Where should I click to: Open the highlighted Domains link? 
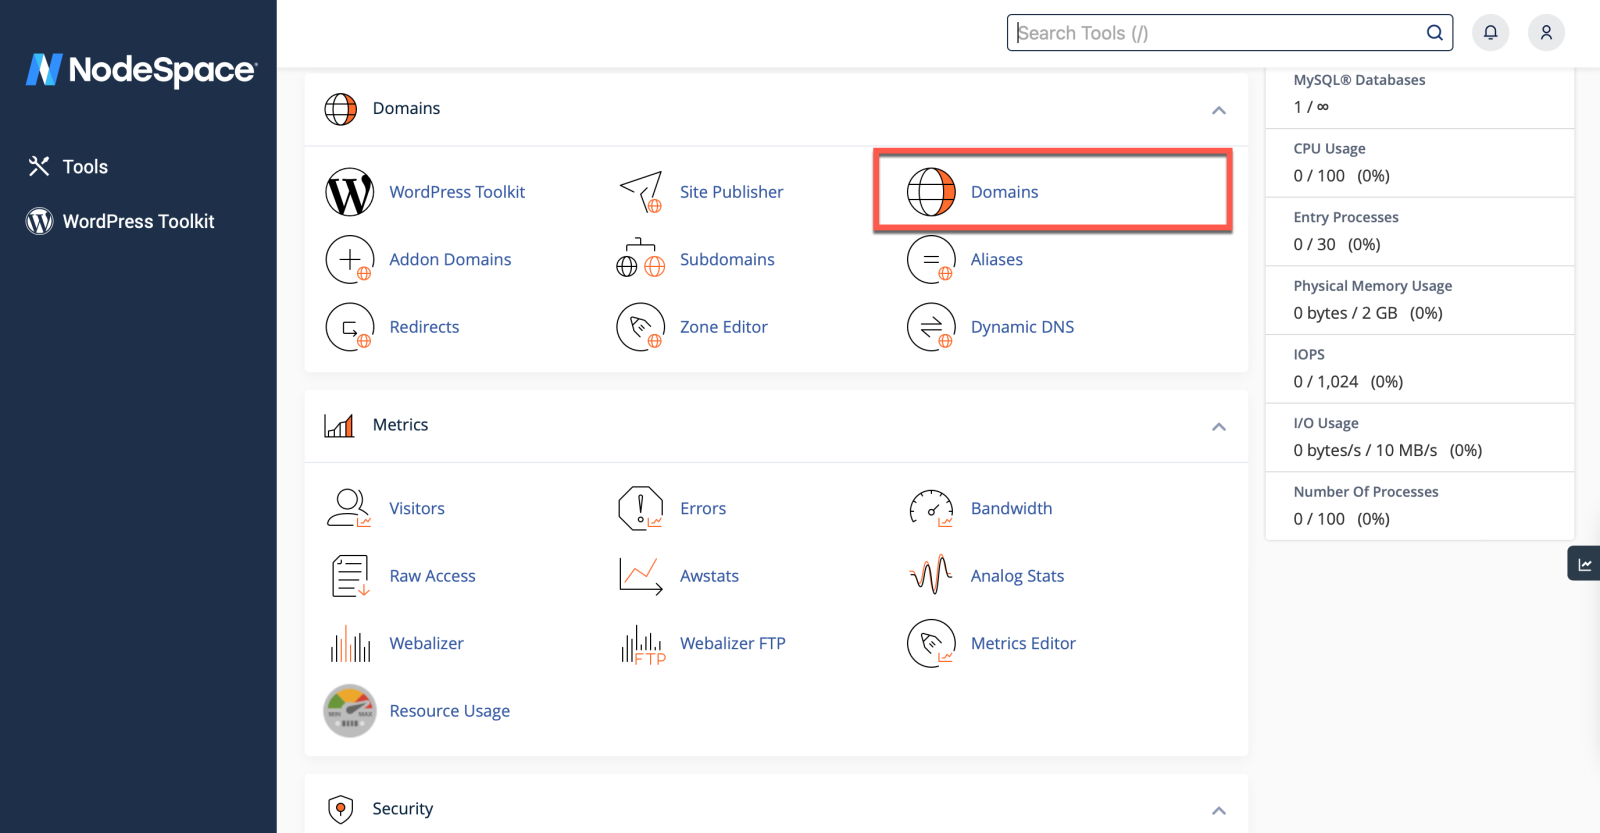tap(1004, 192)
